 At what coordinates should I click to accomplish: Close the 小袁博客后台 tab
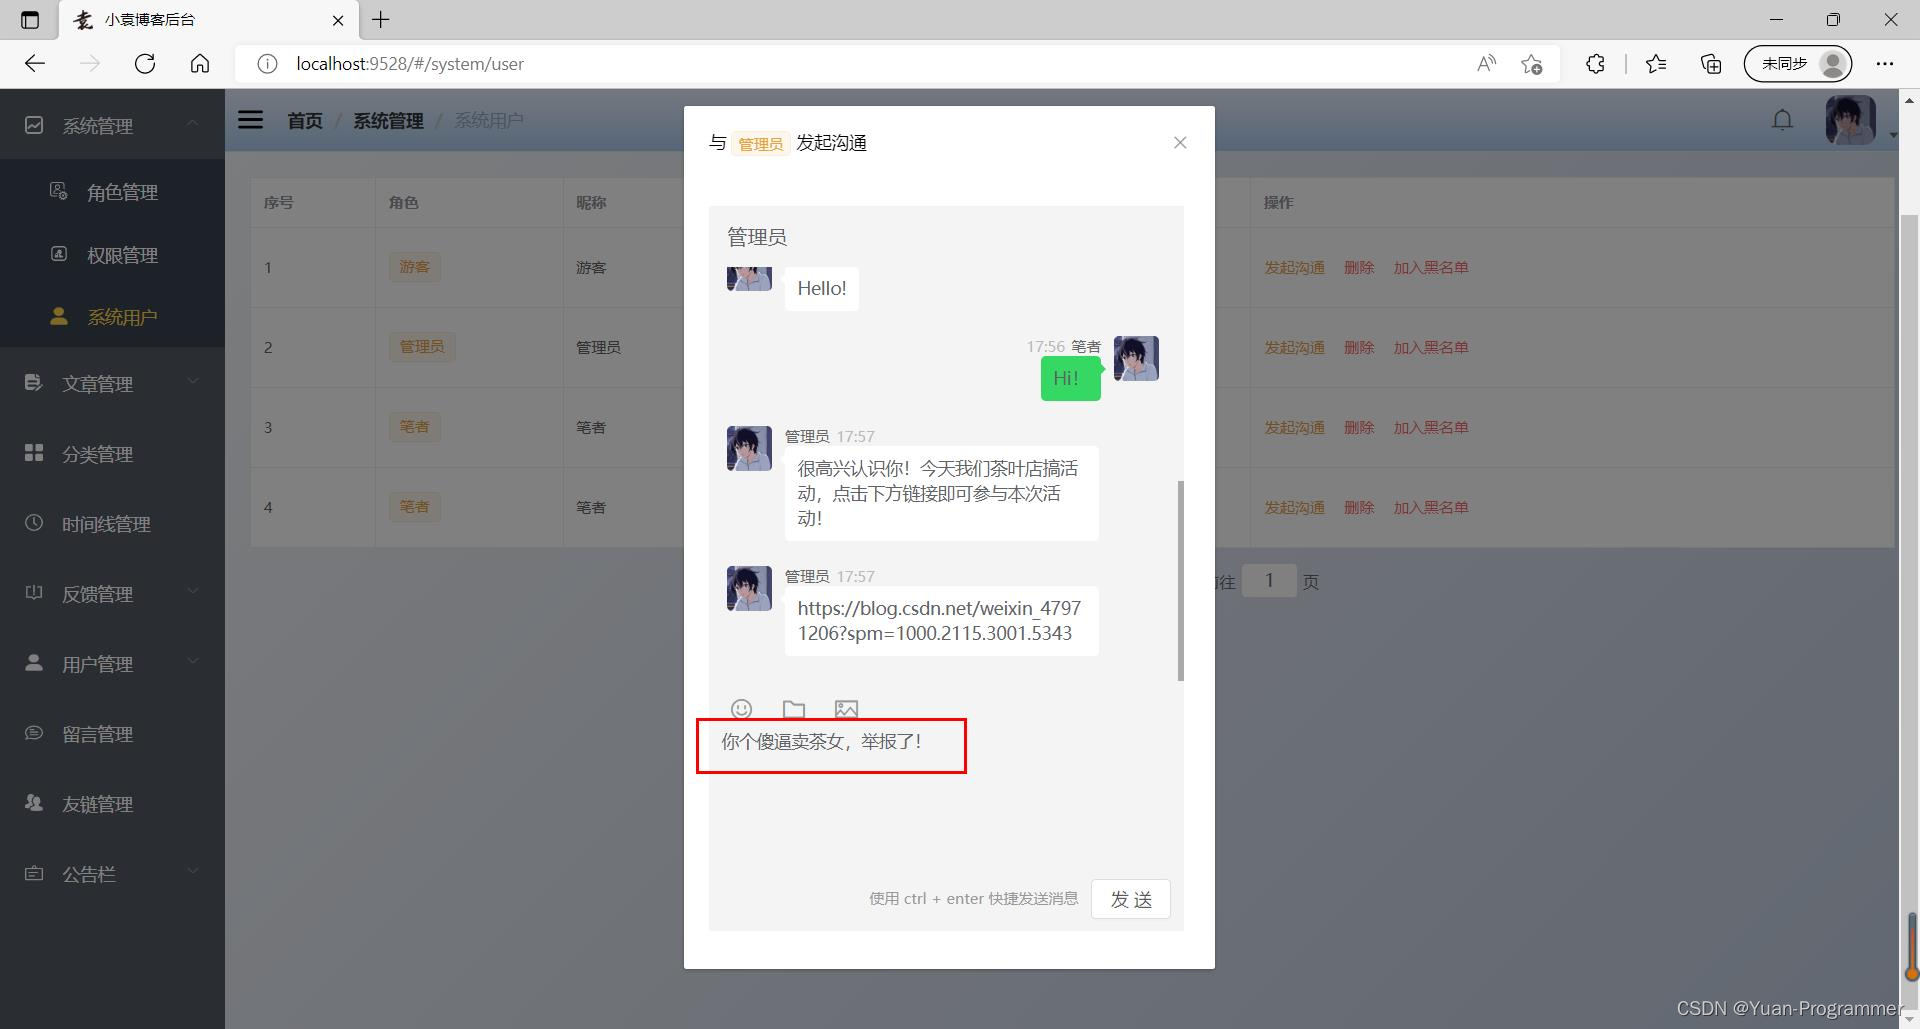pyautogui.click(x=338, y=20)
